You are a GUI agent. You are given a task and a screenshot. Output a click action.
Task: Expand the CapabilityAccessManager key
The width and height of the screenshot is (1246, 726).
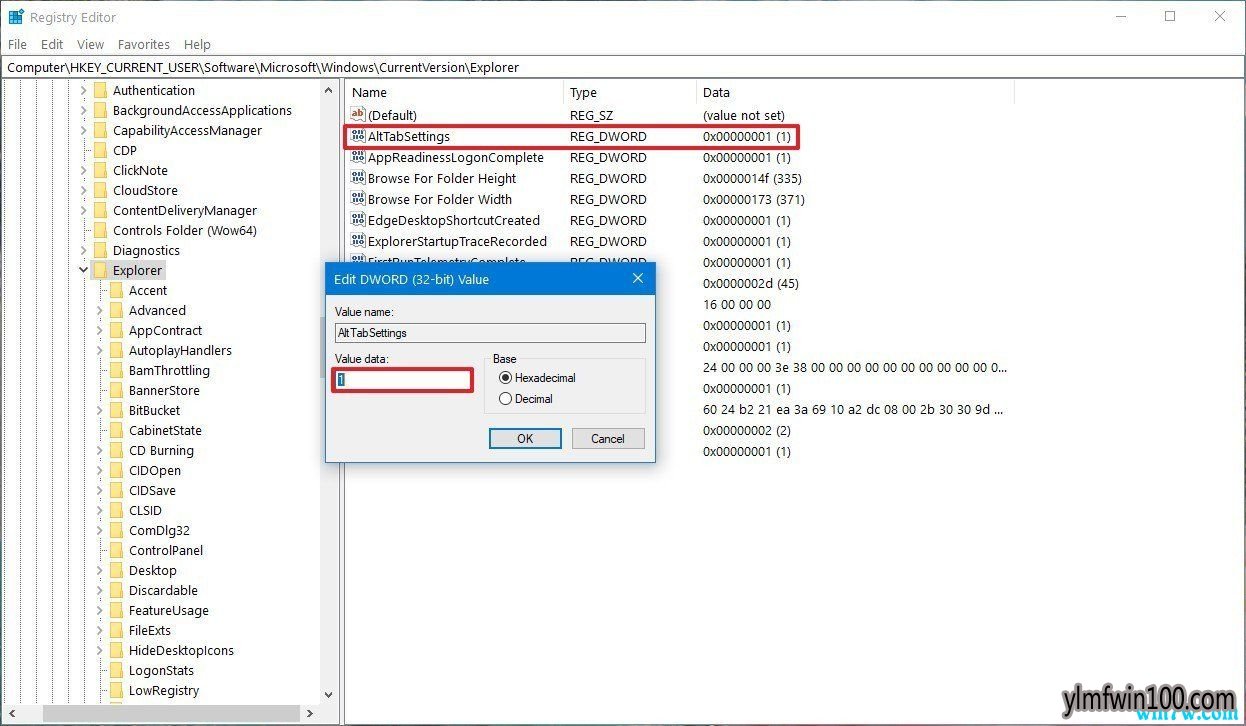84,130
